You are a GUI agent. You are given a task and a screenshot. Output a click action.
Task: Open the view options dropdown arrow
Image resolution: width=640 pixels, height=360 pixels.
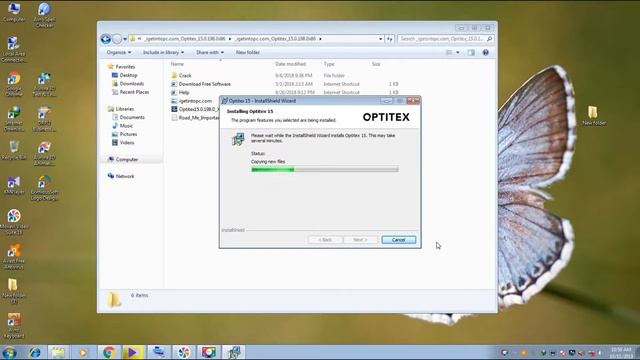[458, 53]
